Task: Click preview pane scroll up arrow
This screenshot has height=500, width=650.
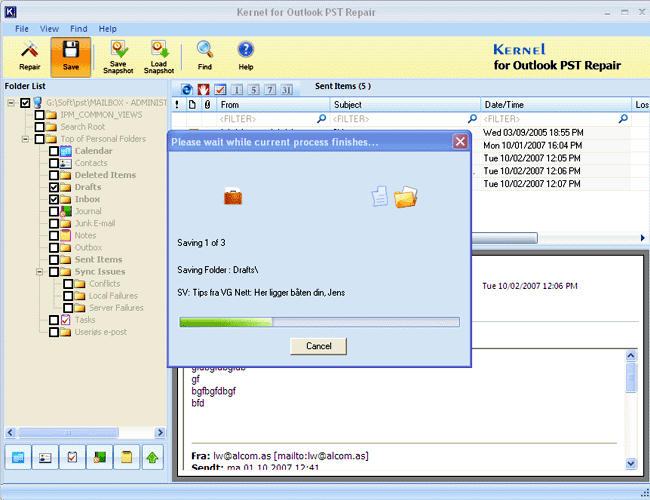Action: point(631,355)
